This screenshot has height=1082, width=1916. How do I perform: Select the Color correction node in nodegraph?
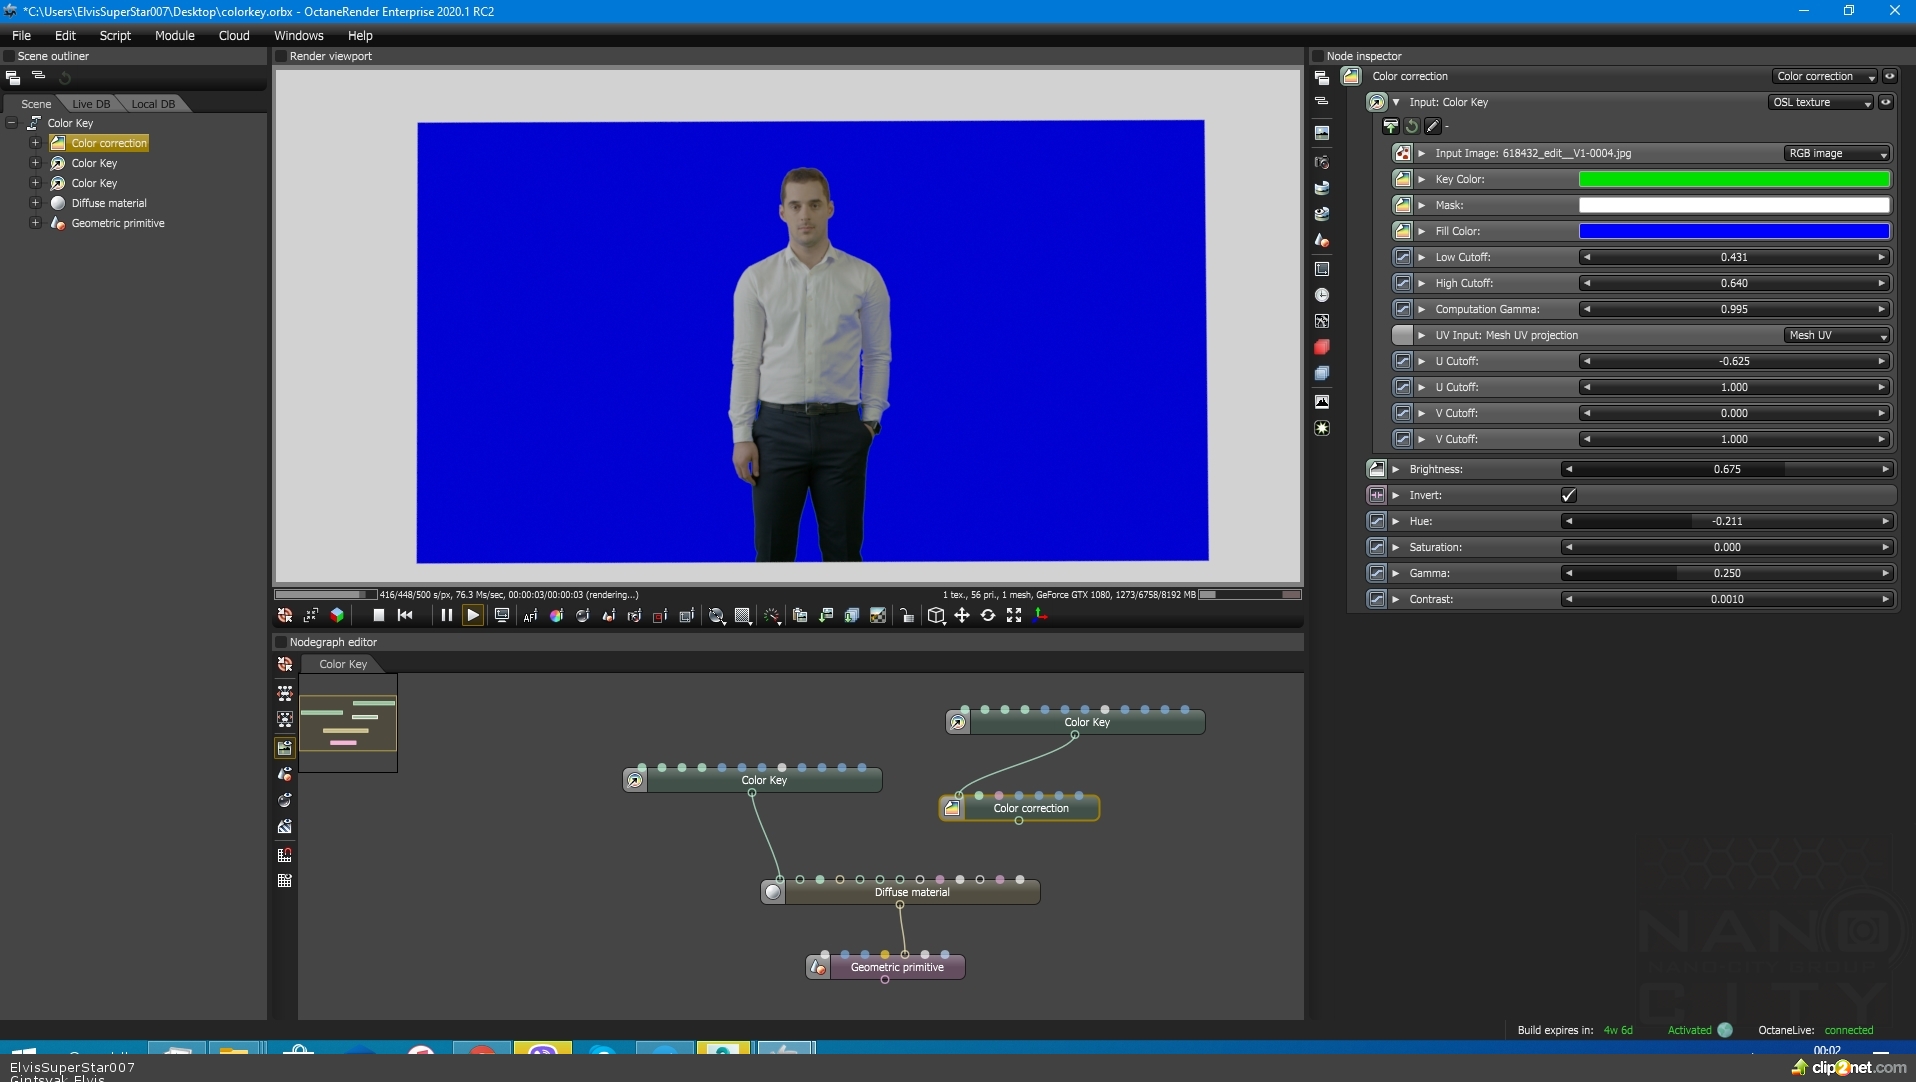click(1019, 808)
